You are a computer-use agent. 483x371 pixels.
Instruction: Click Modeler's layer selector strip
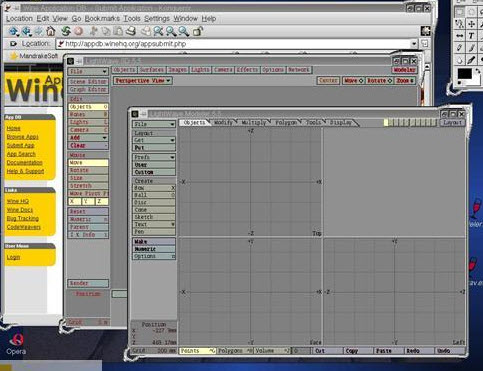pyautogui.click(x=410, y=123)
